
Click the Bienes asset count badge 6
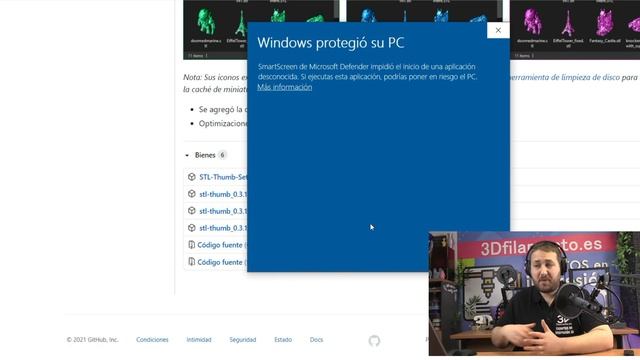[222, 155]
